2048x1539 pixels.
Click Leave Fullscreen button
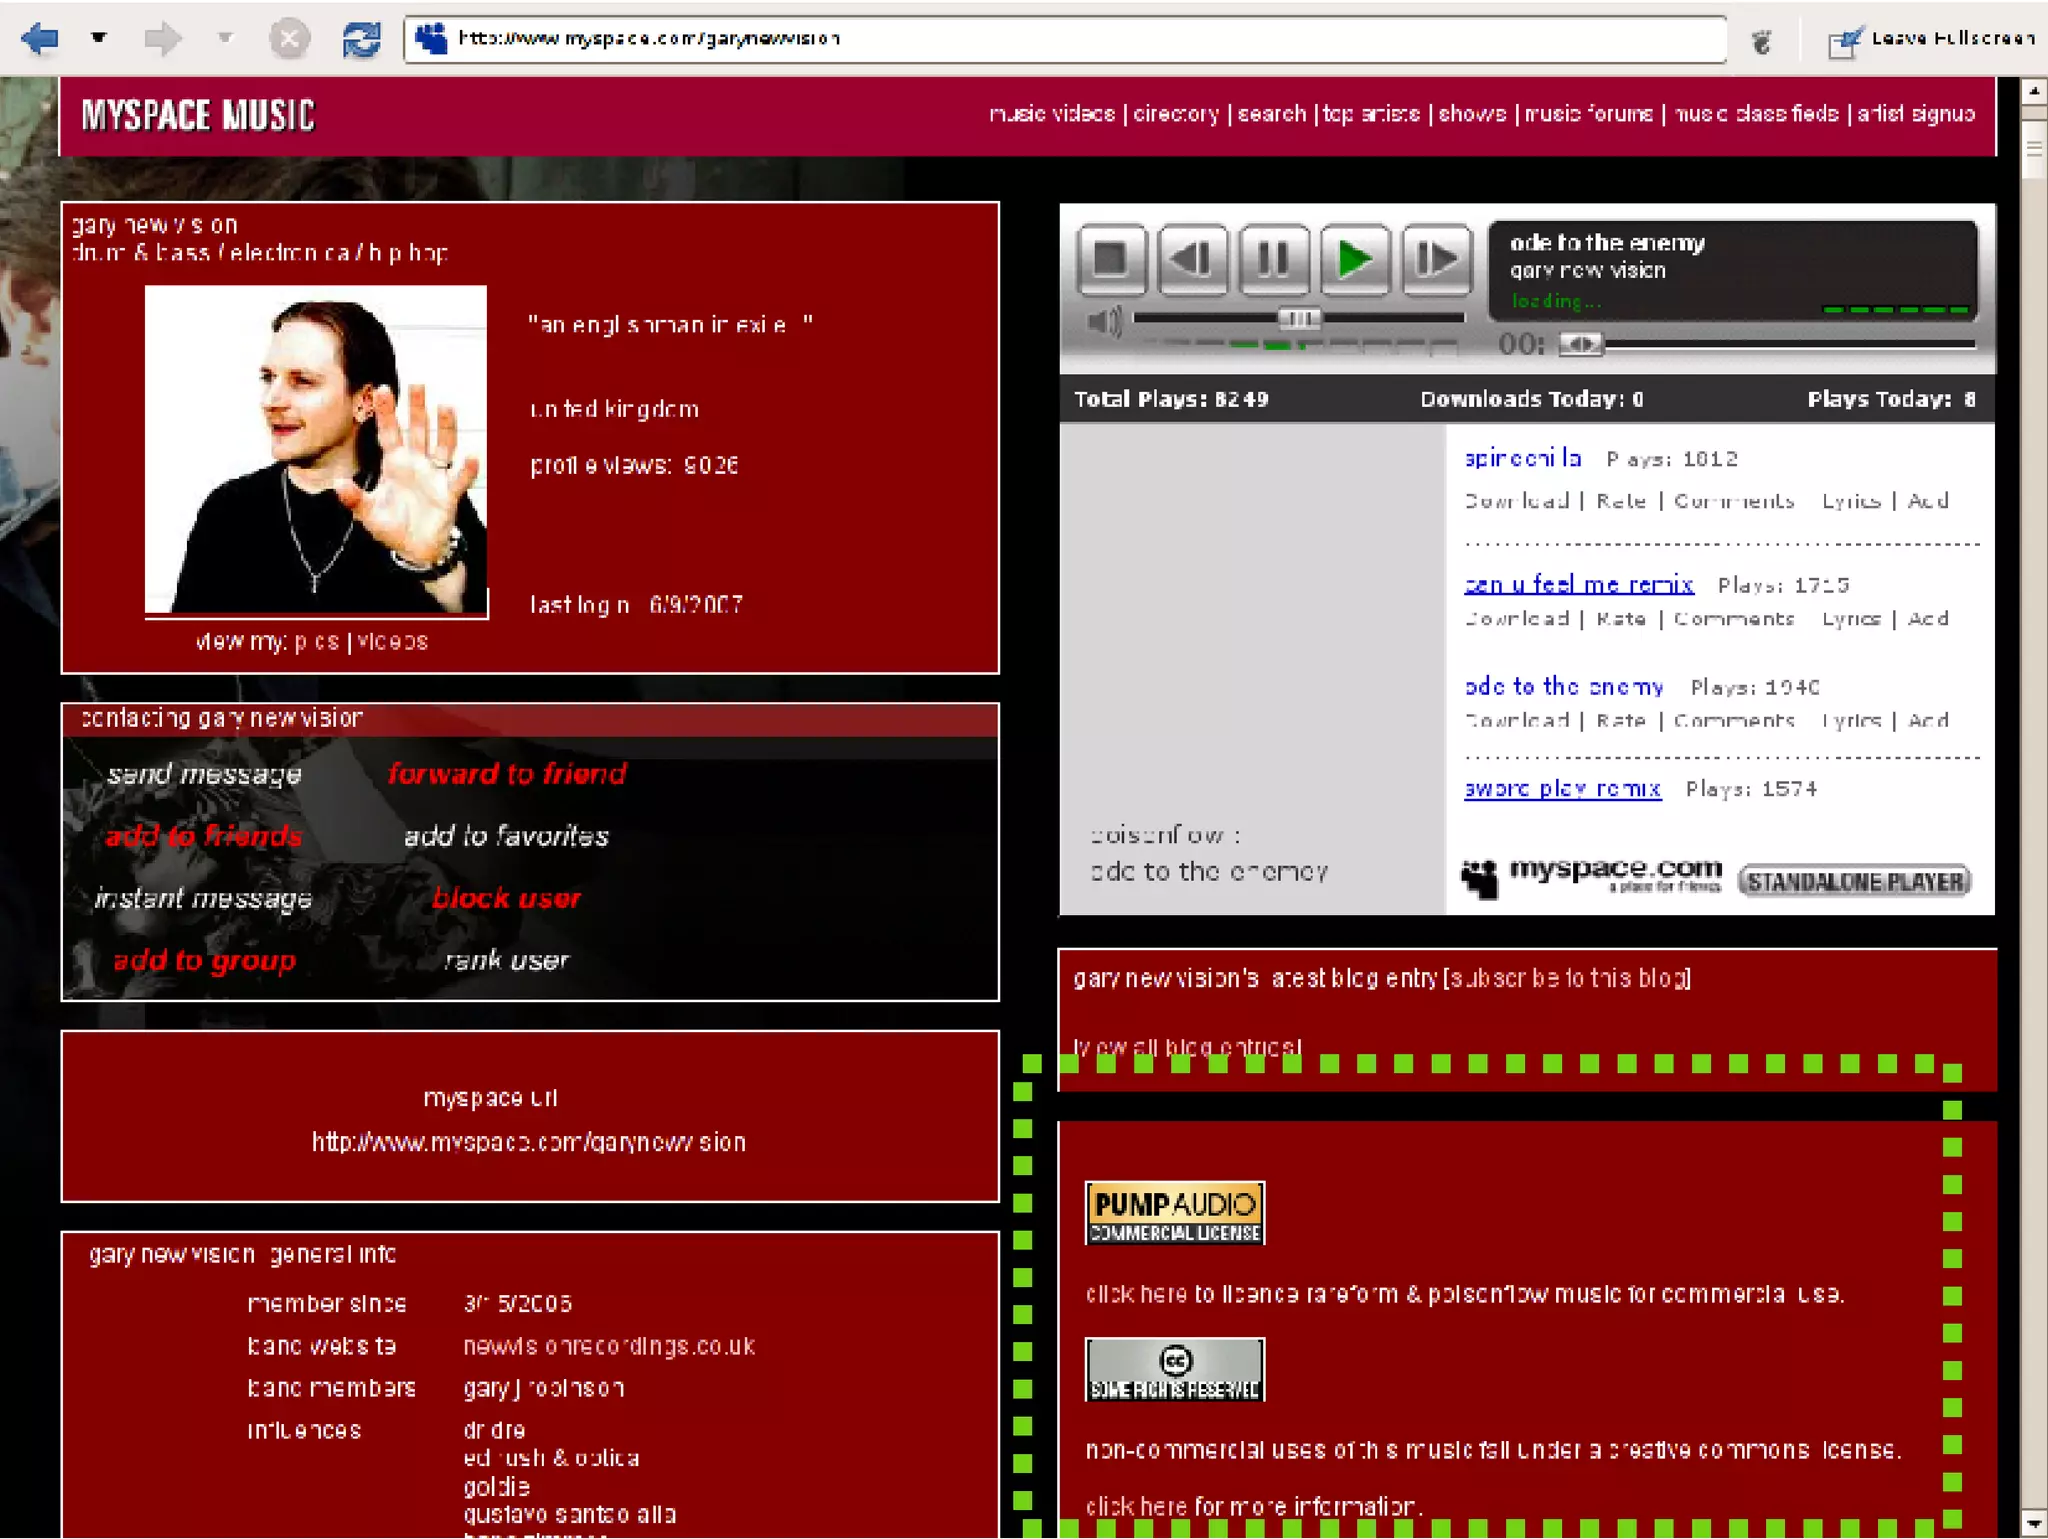coord(1932,39)
